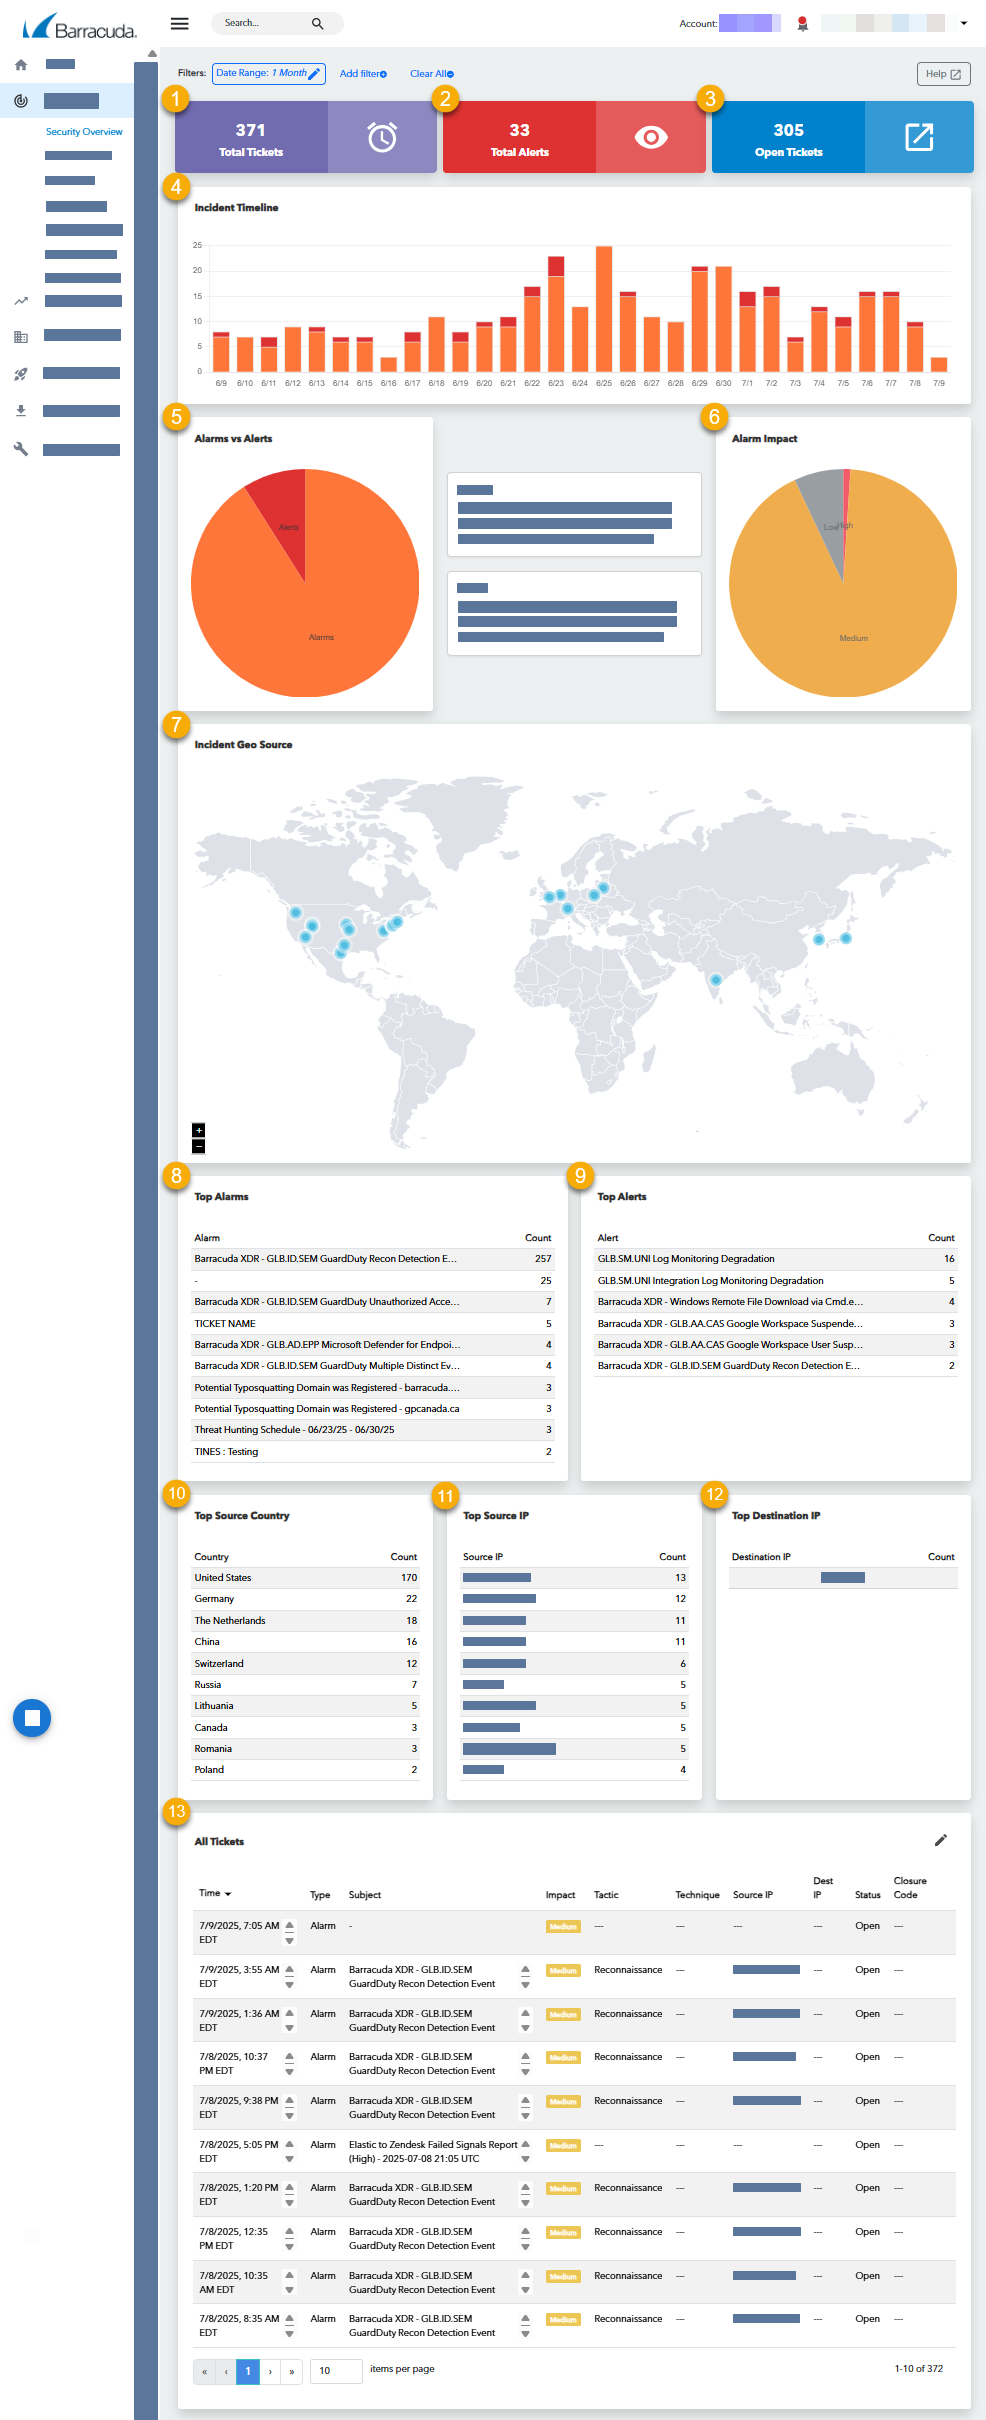Open the download icon in the sidebar
This screenshot has width=986, height=2420.
(21, 411)
